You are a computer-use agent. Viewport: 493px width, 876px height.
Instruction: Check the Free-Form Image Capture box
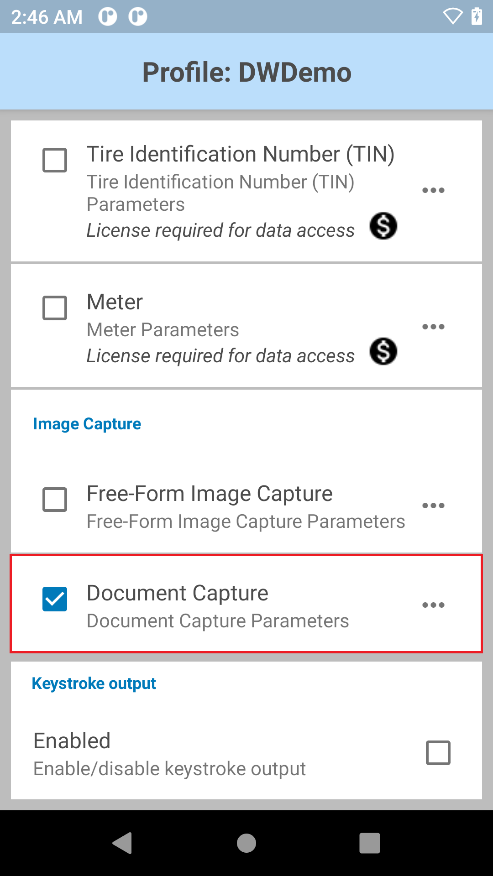click(x=55, y=499)
